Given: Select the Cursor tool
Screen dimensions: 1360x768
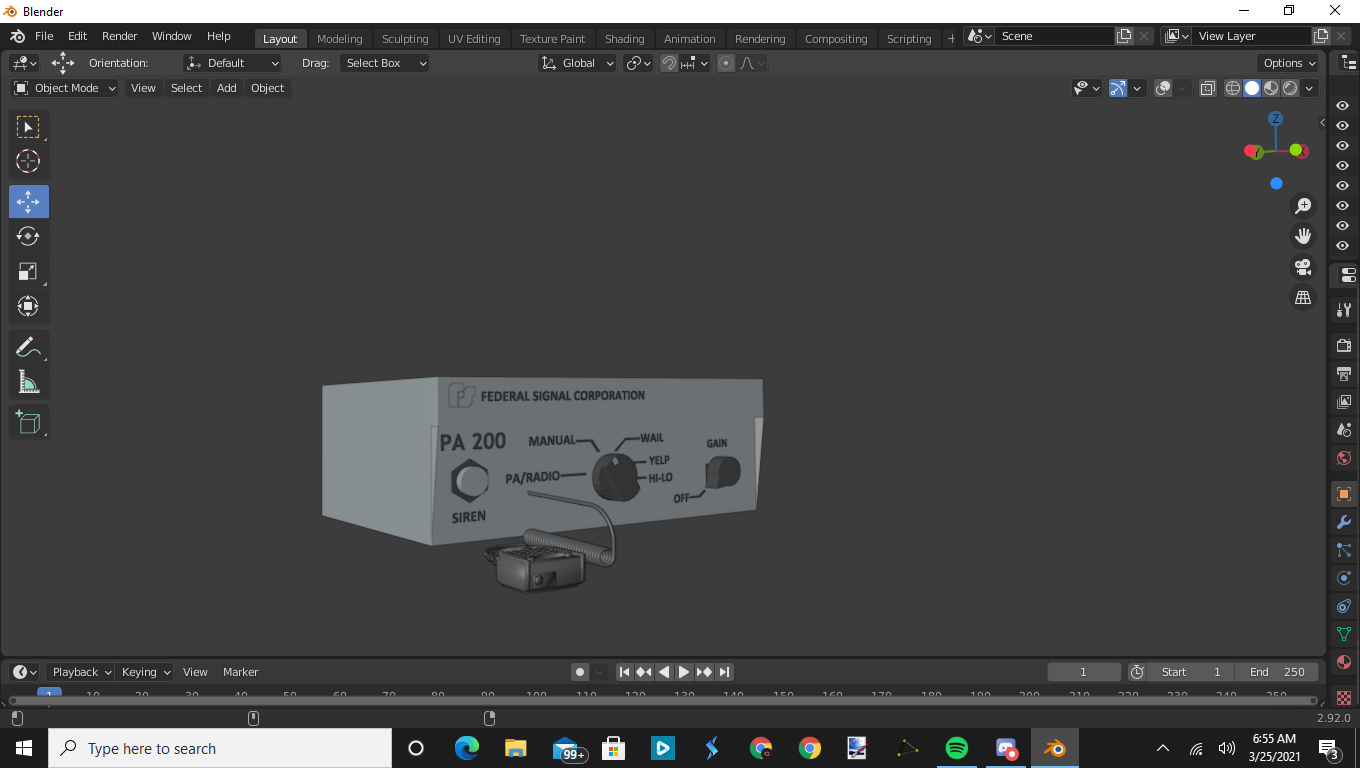Looking at the screenshot, I should pyautogui.click(x=28, y=161).
